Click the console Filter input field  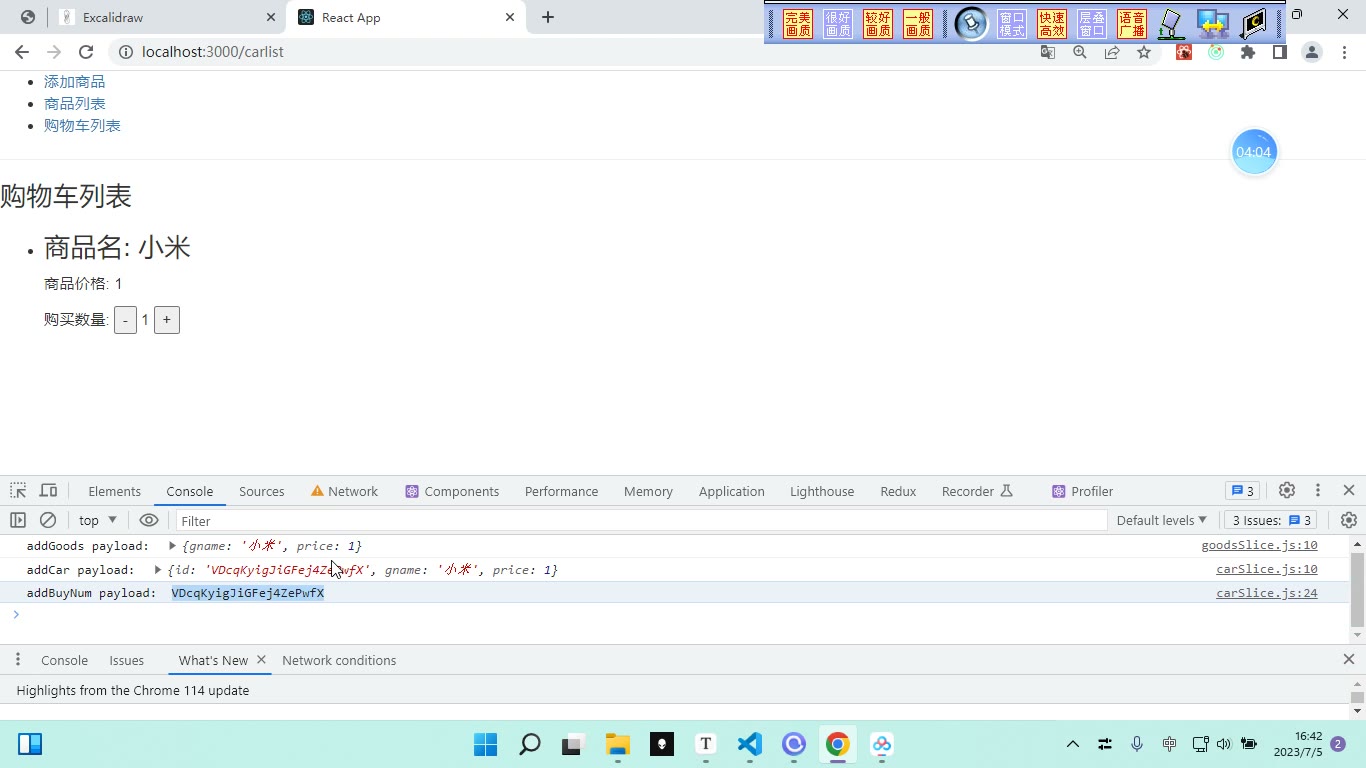point(642,520)
